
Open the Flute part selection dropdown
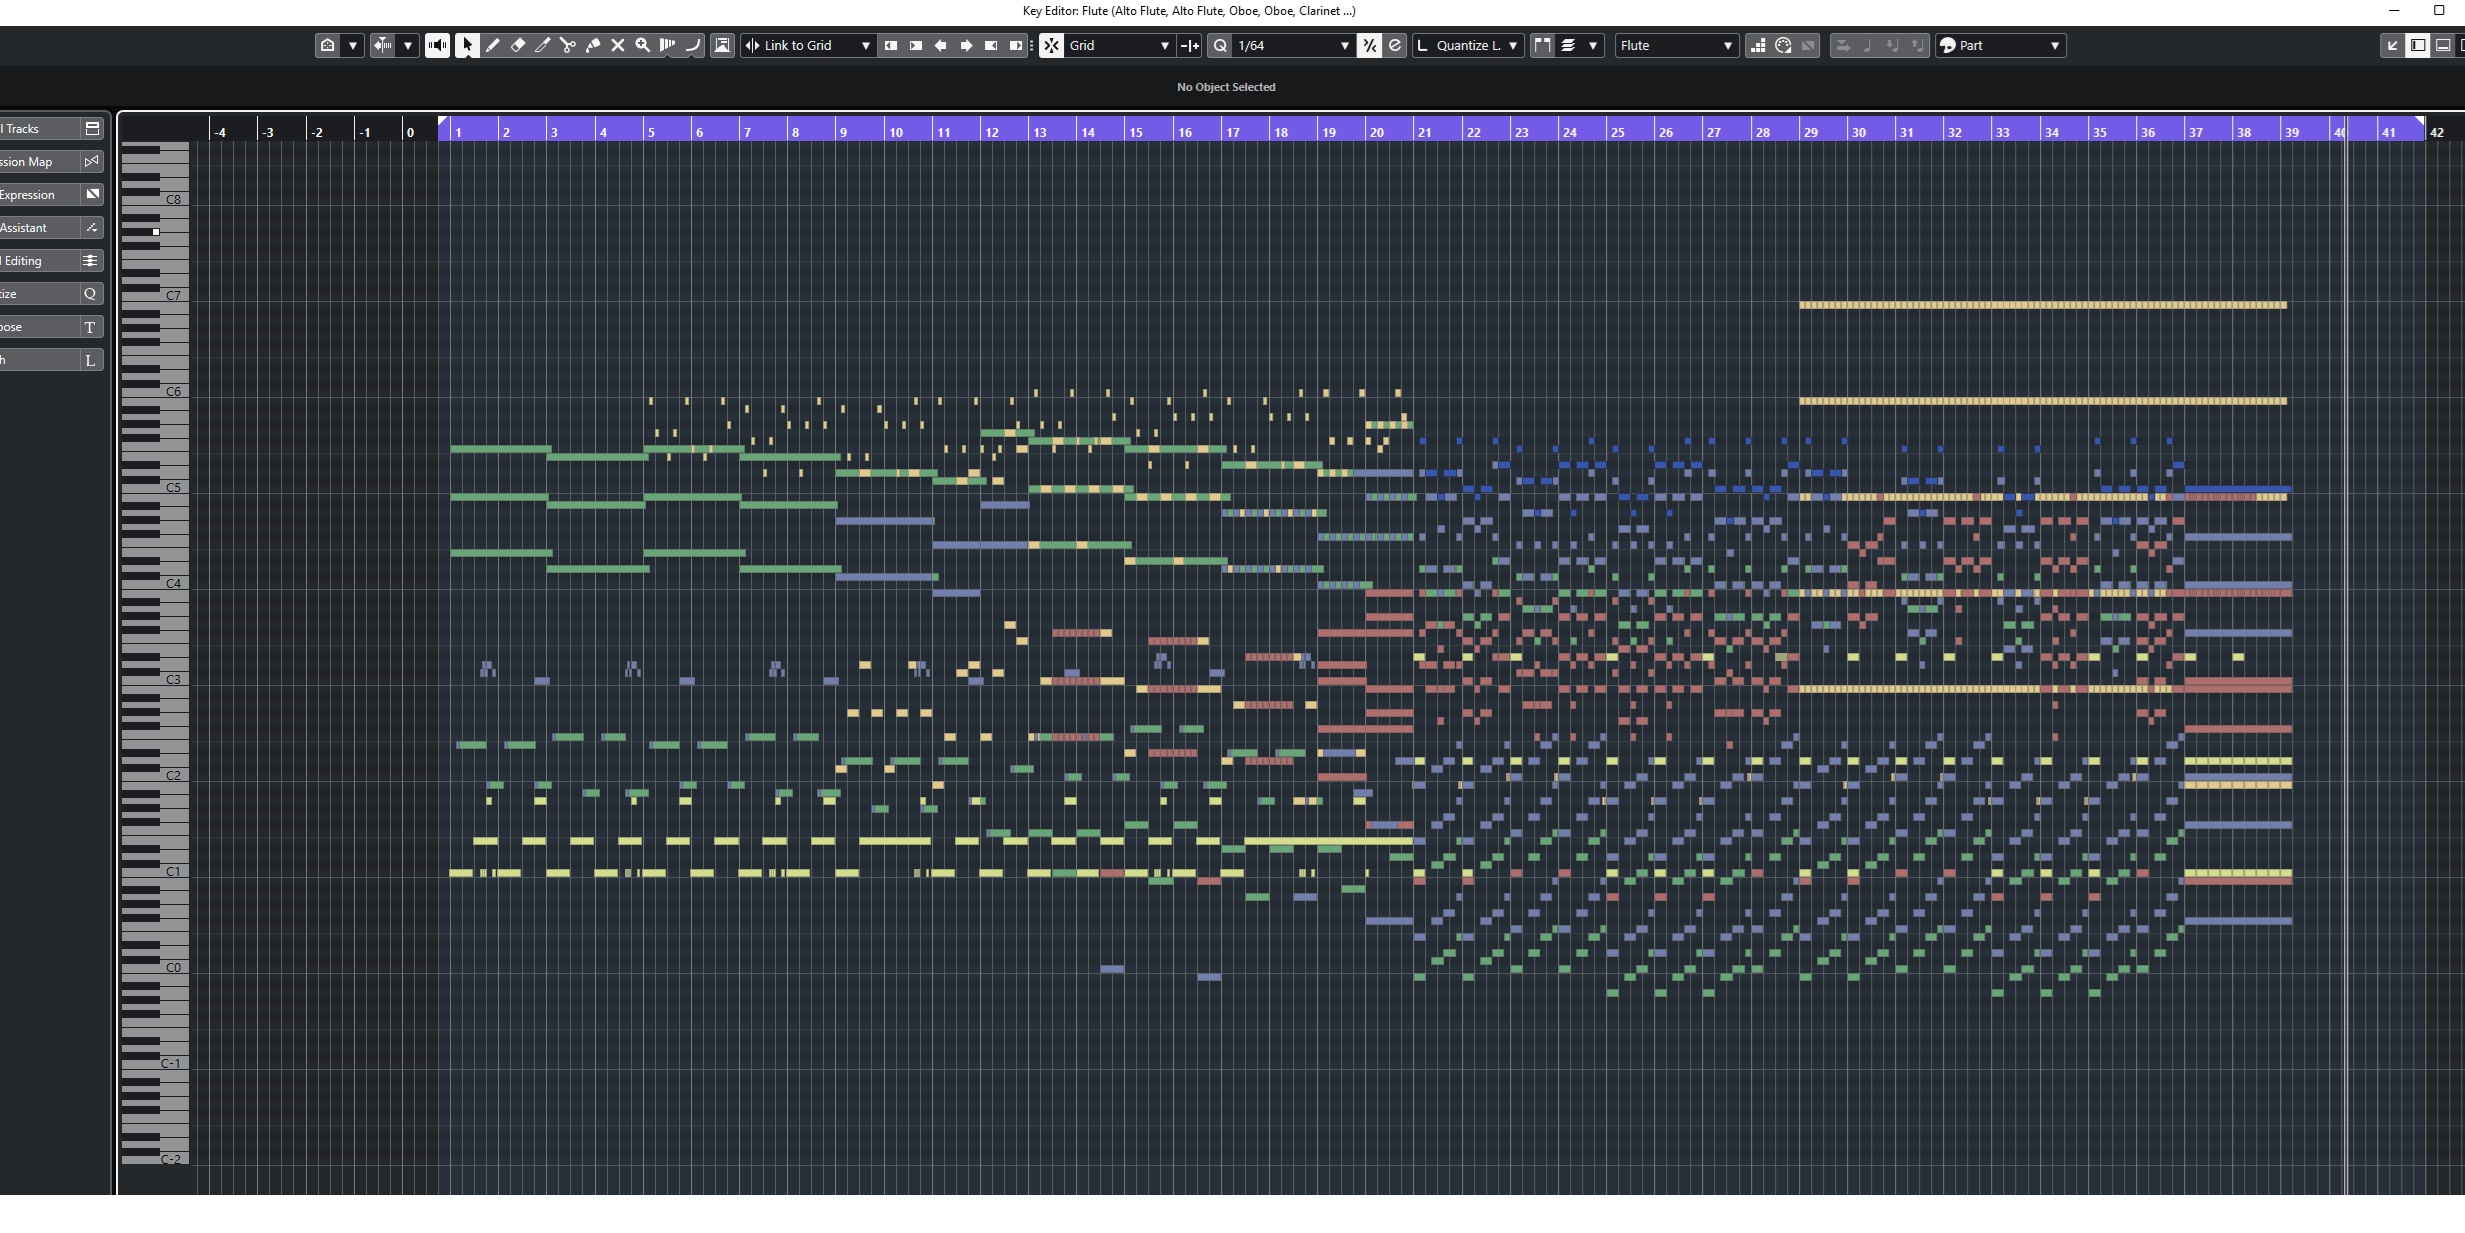click(x=1676, y=45)
